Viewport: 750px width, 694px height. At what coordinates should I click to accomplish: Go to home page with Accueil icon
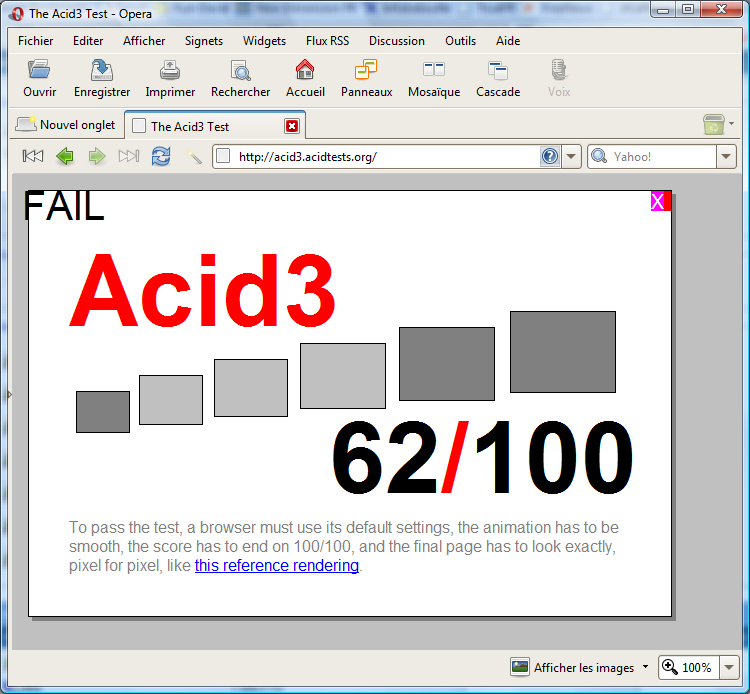[305, 71]
